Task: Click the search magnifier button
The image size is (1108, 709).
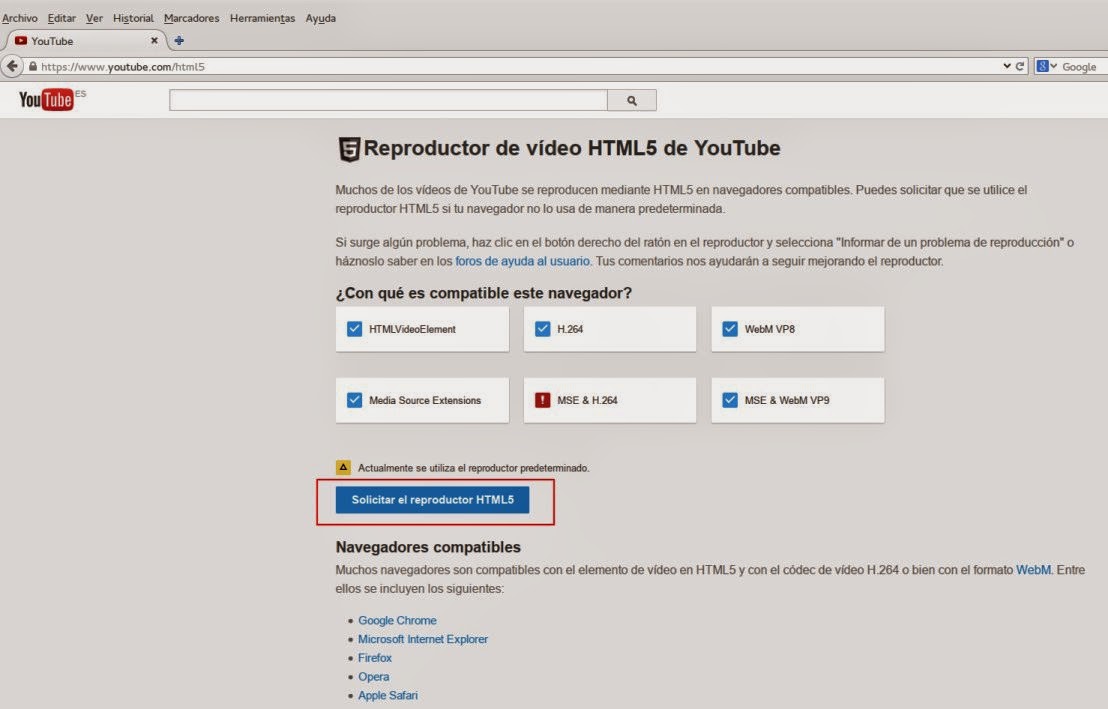Action: tap(632, 100)
